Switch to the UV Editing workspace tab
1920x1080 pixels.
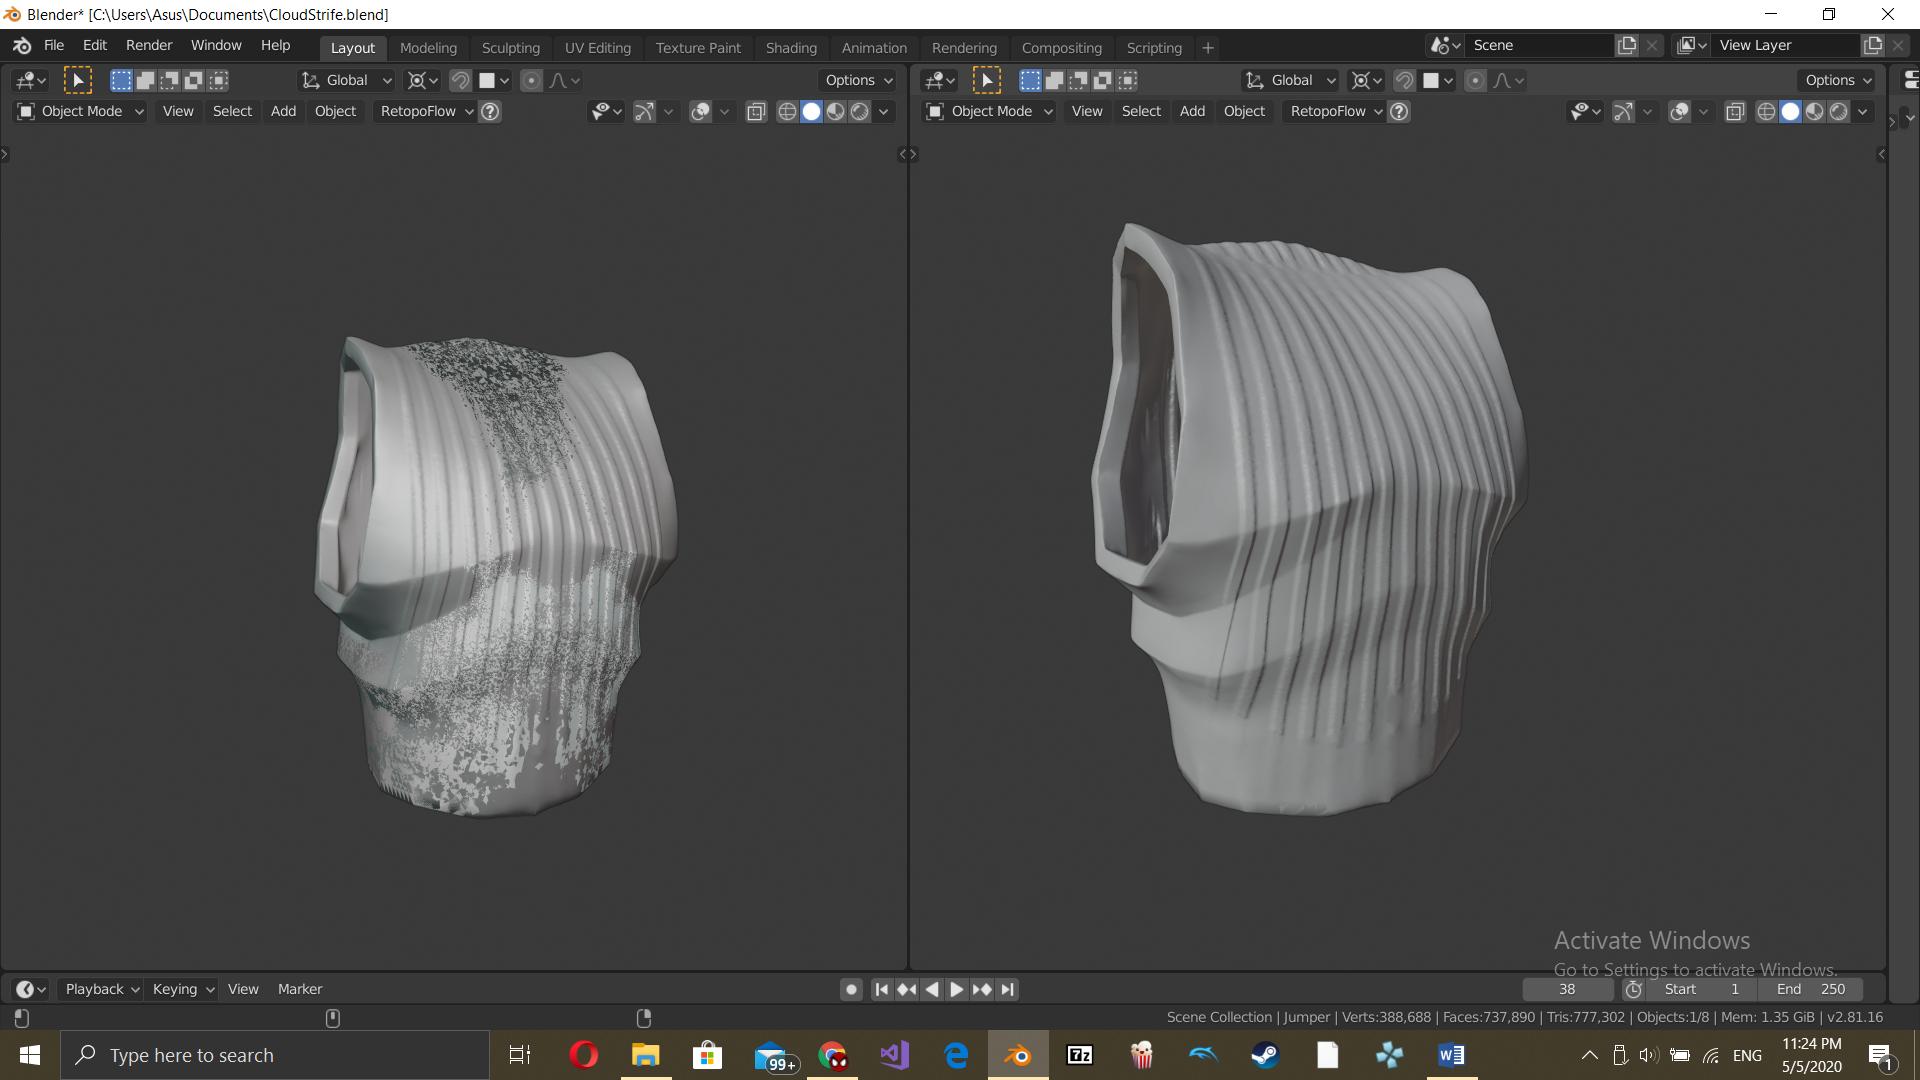[597, 47]
